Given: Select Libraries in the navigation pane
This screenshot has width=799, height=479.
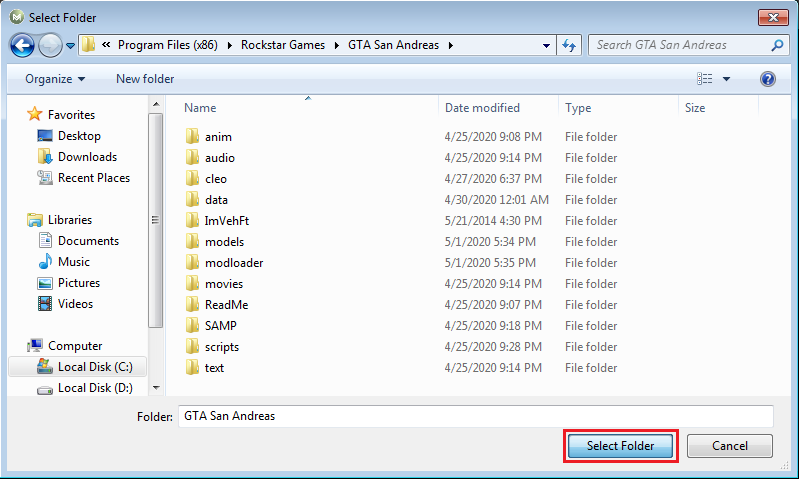Looking at the screenshot, I should 60,220.
